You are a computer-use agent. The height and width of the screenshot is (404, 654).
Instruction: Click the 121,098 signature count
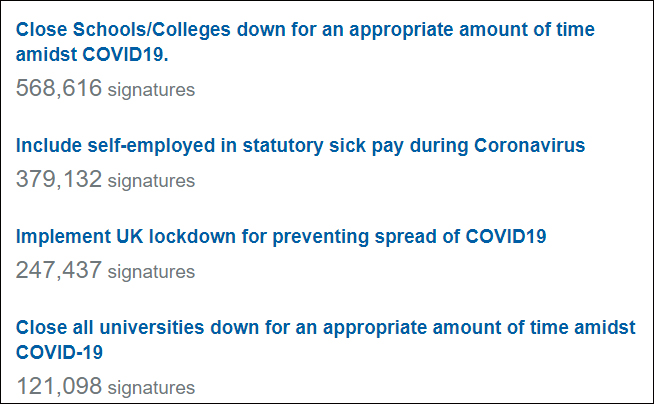click(59, 386)
